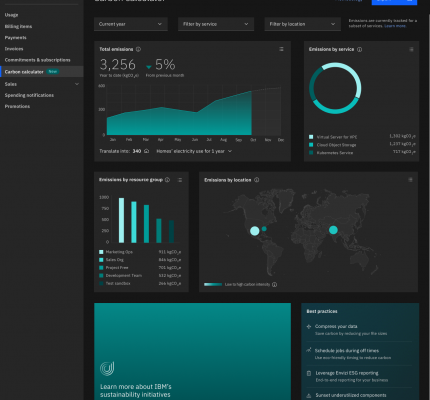
Task: Open the Usage page in sidebar
Action: click(11, 15)
